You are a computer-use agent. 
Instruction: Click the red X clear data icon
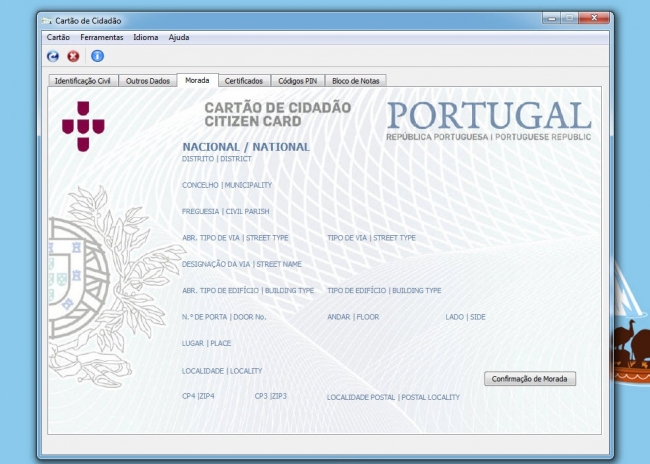coord(73,56)
